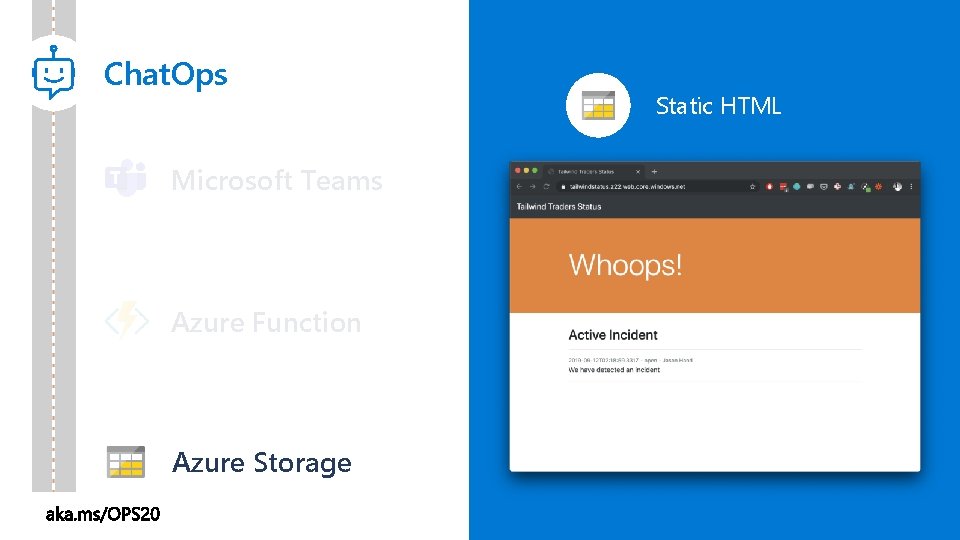Click the Microsoft Teams label
The height and width of the screenshot is (540, 960).
point(277,180)
